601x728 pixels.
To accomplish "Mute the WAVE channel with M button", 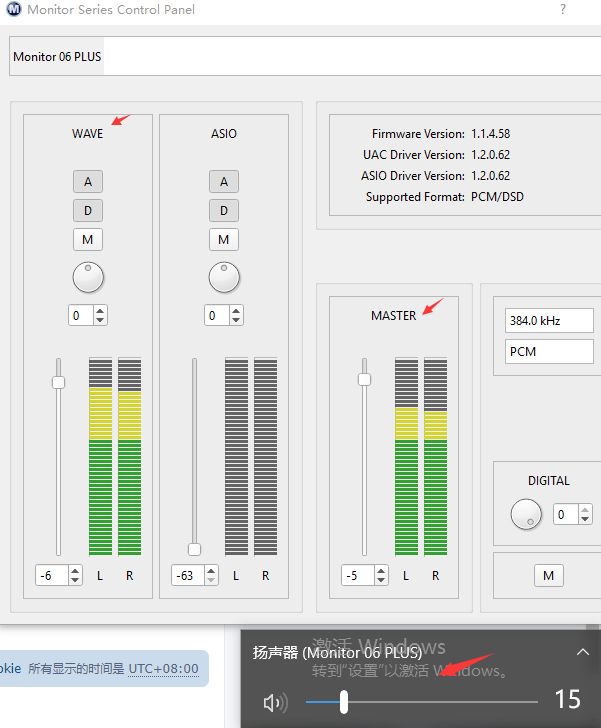I will pyautogui.click(x=88, y=240).
